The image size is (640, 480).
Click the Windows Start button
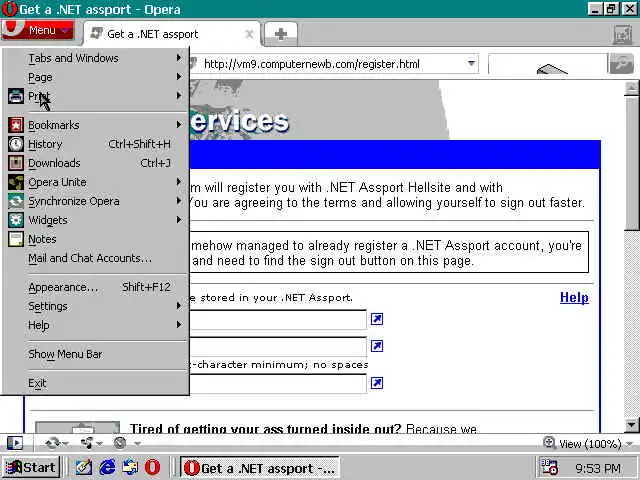(x=31, y=467)
